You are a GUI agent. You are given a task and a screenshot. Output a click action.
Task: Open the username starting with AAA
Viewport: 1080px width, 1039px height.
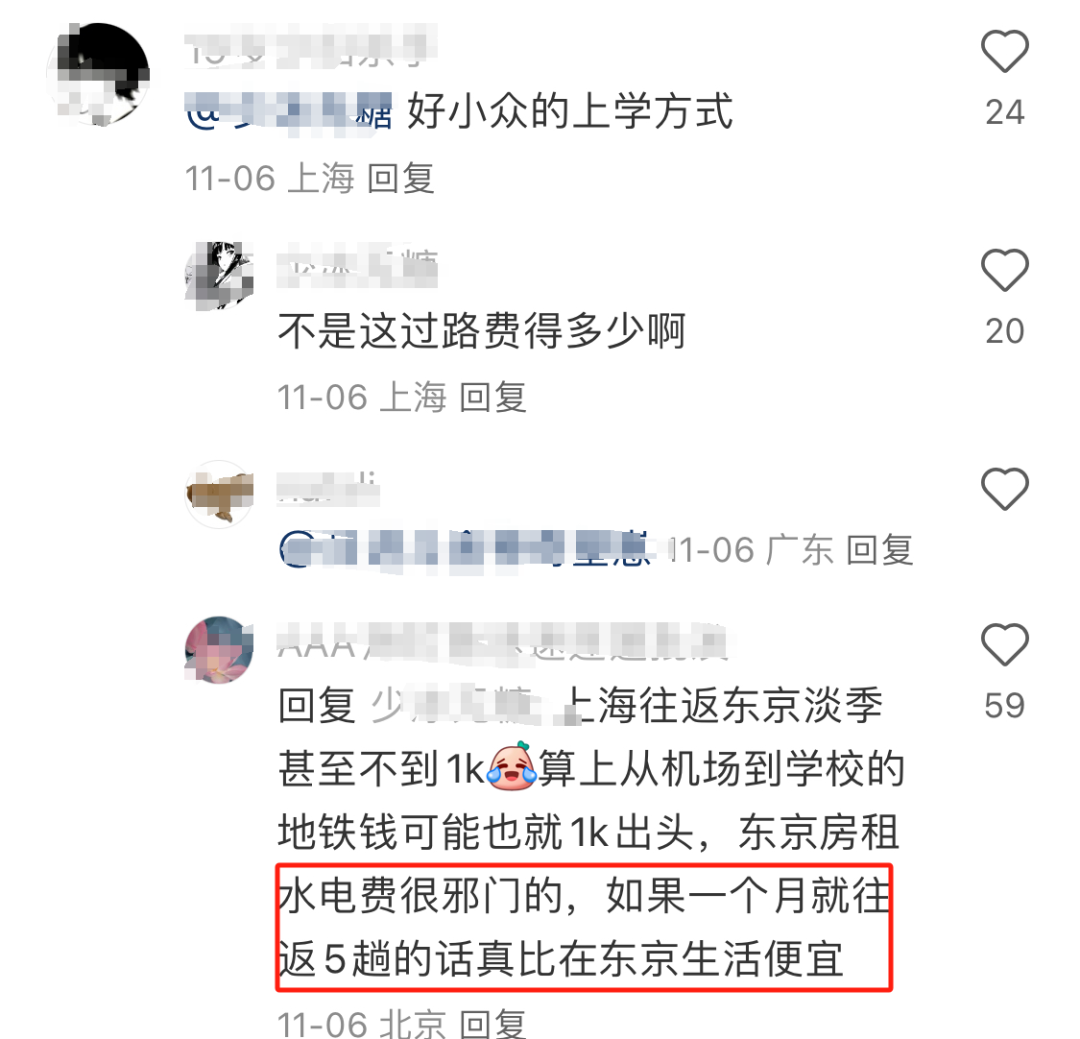[x=503, y=643]
